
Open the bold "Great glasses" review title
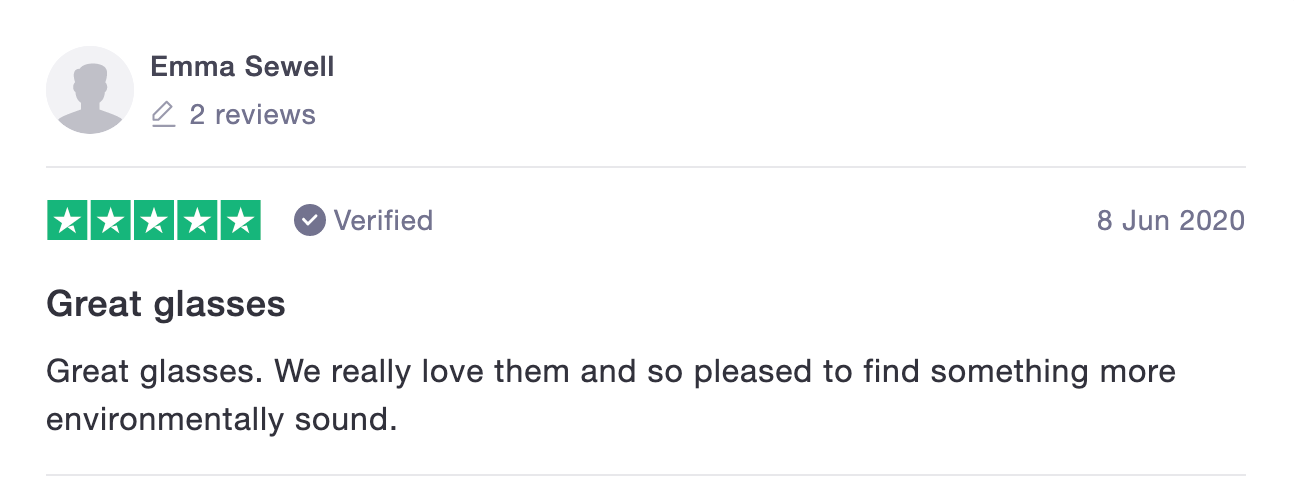tap(166, 304)
